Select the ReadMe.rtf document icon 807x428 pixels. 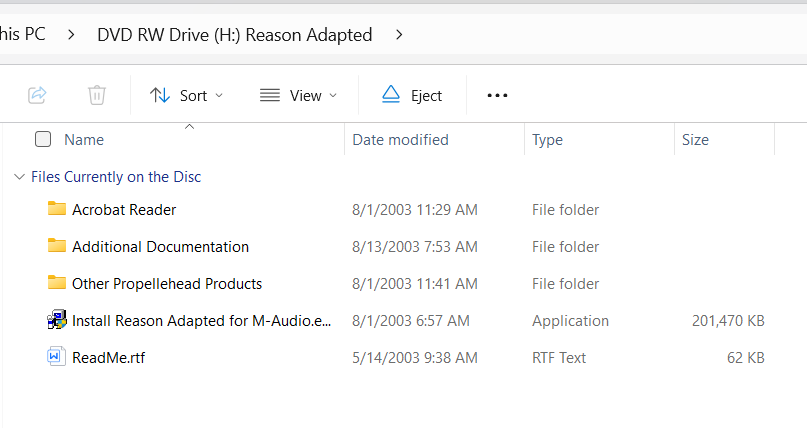[x=56, y=356]
